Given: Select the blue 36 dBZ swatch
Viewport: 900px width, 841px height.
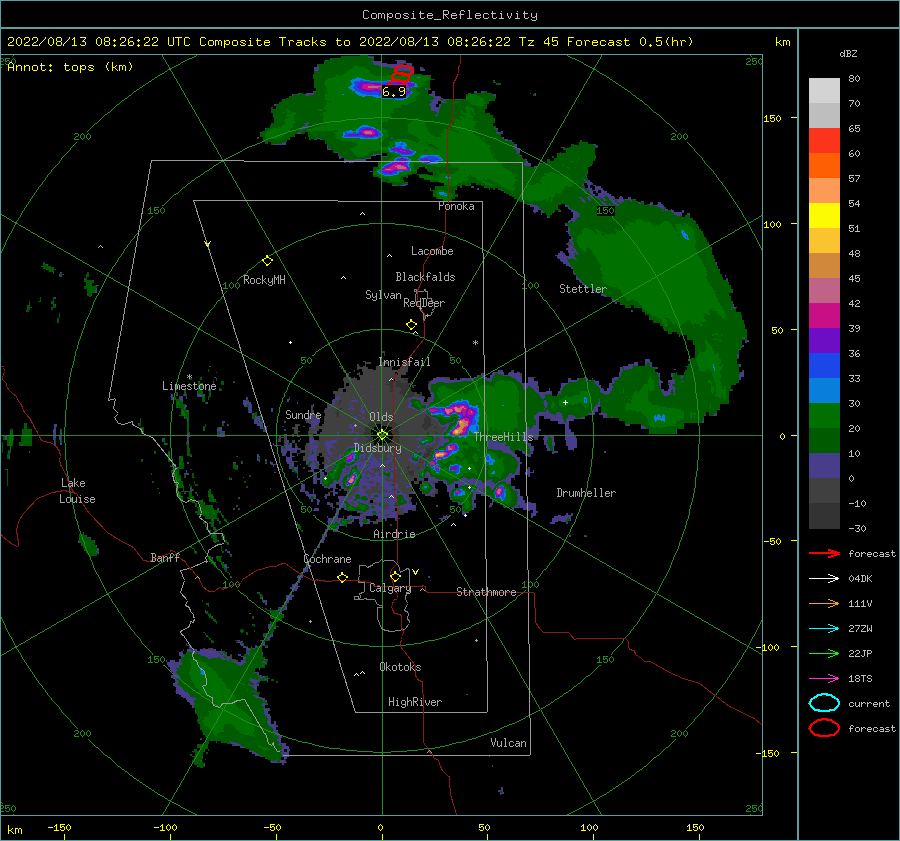Looking at the screenshot, I should 824,365.
